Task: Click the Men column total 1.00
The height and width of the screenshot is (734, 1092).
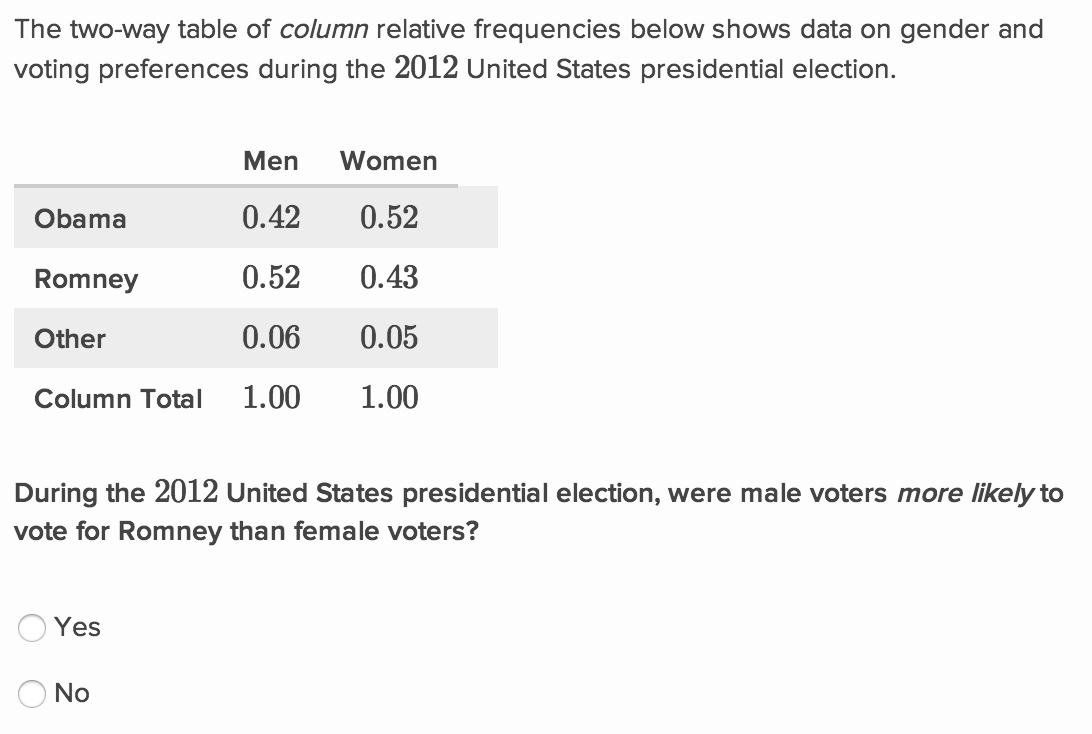Action: pyautogui.click(x=271, y=398)
